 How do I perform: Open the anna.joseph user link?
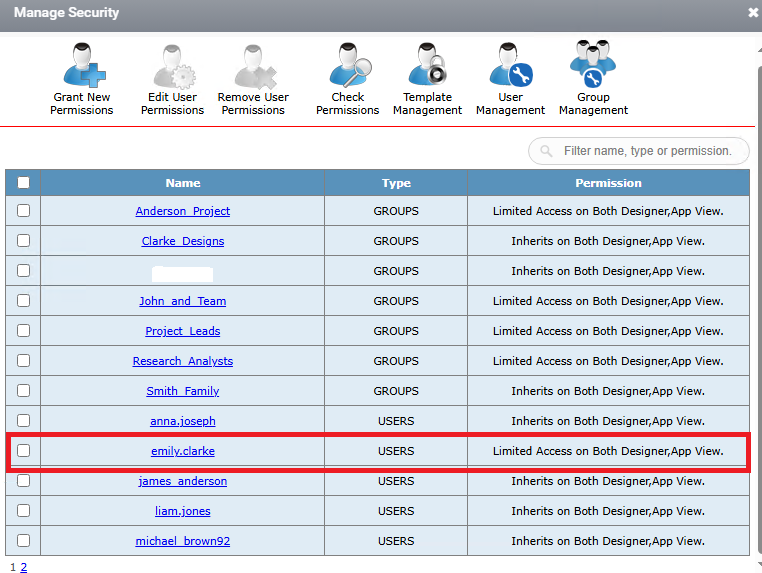pyautogui.click(x=183, y=421)
